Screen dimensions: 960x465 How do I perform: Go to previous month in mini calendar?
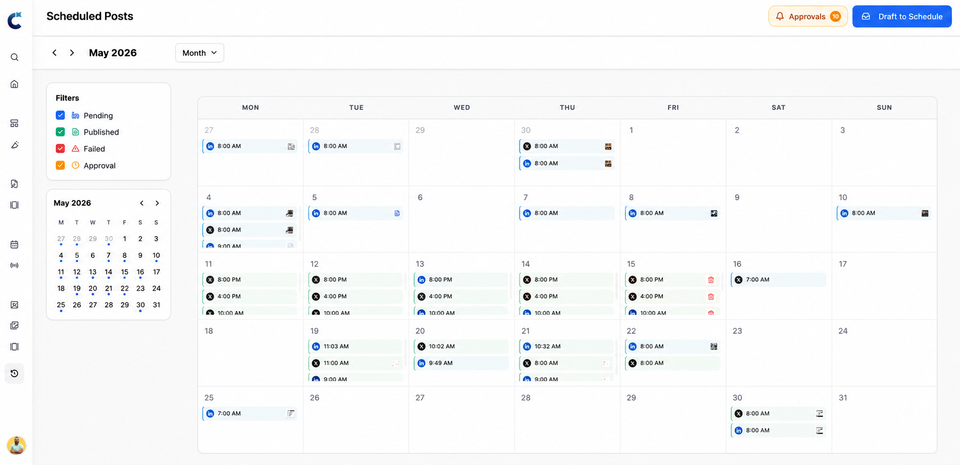click(x=141, y=203)
